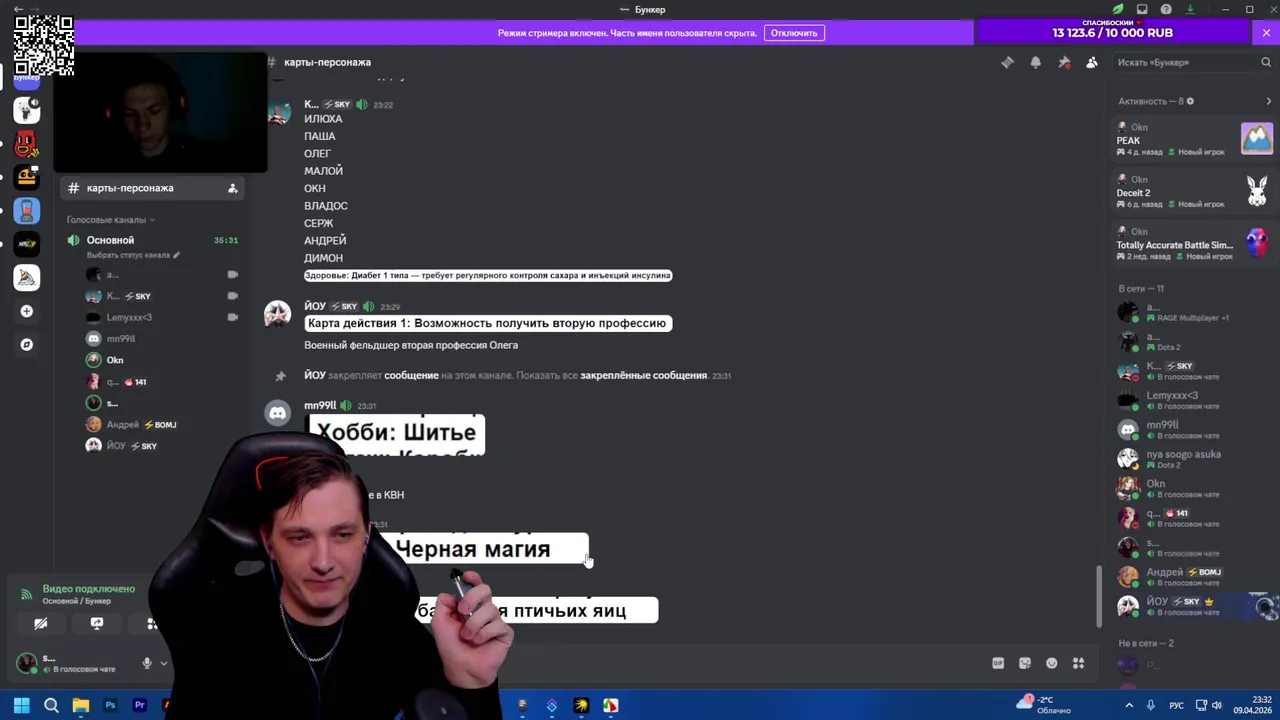1280x720 pixels.
Task: Open the Threads icon in channel header
Action: [1007, 62]
